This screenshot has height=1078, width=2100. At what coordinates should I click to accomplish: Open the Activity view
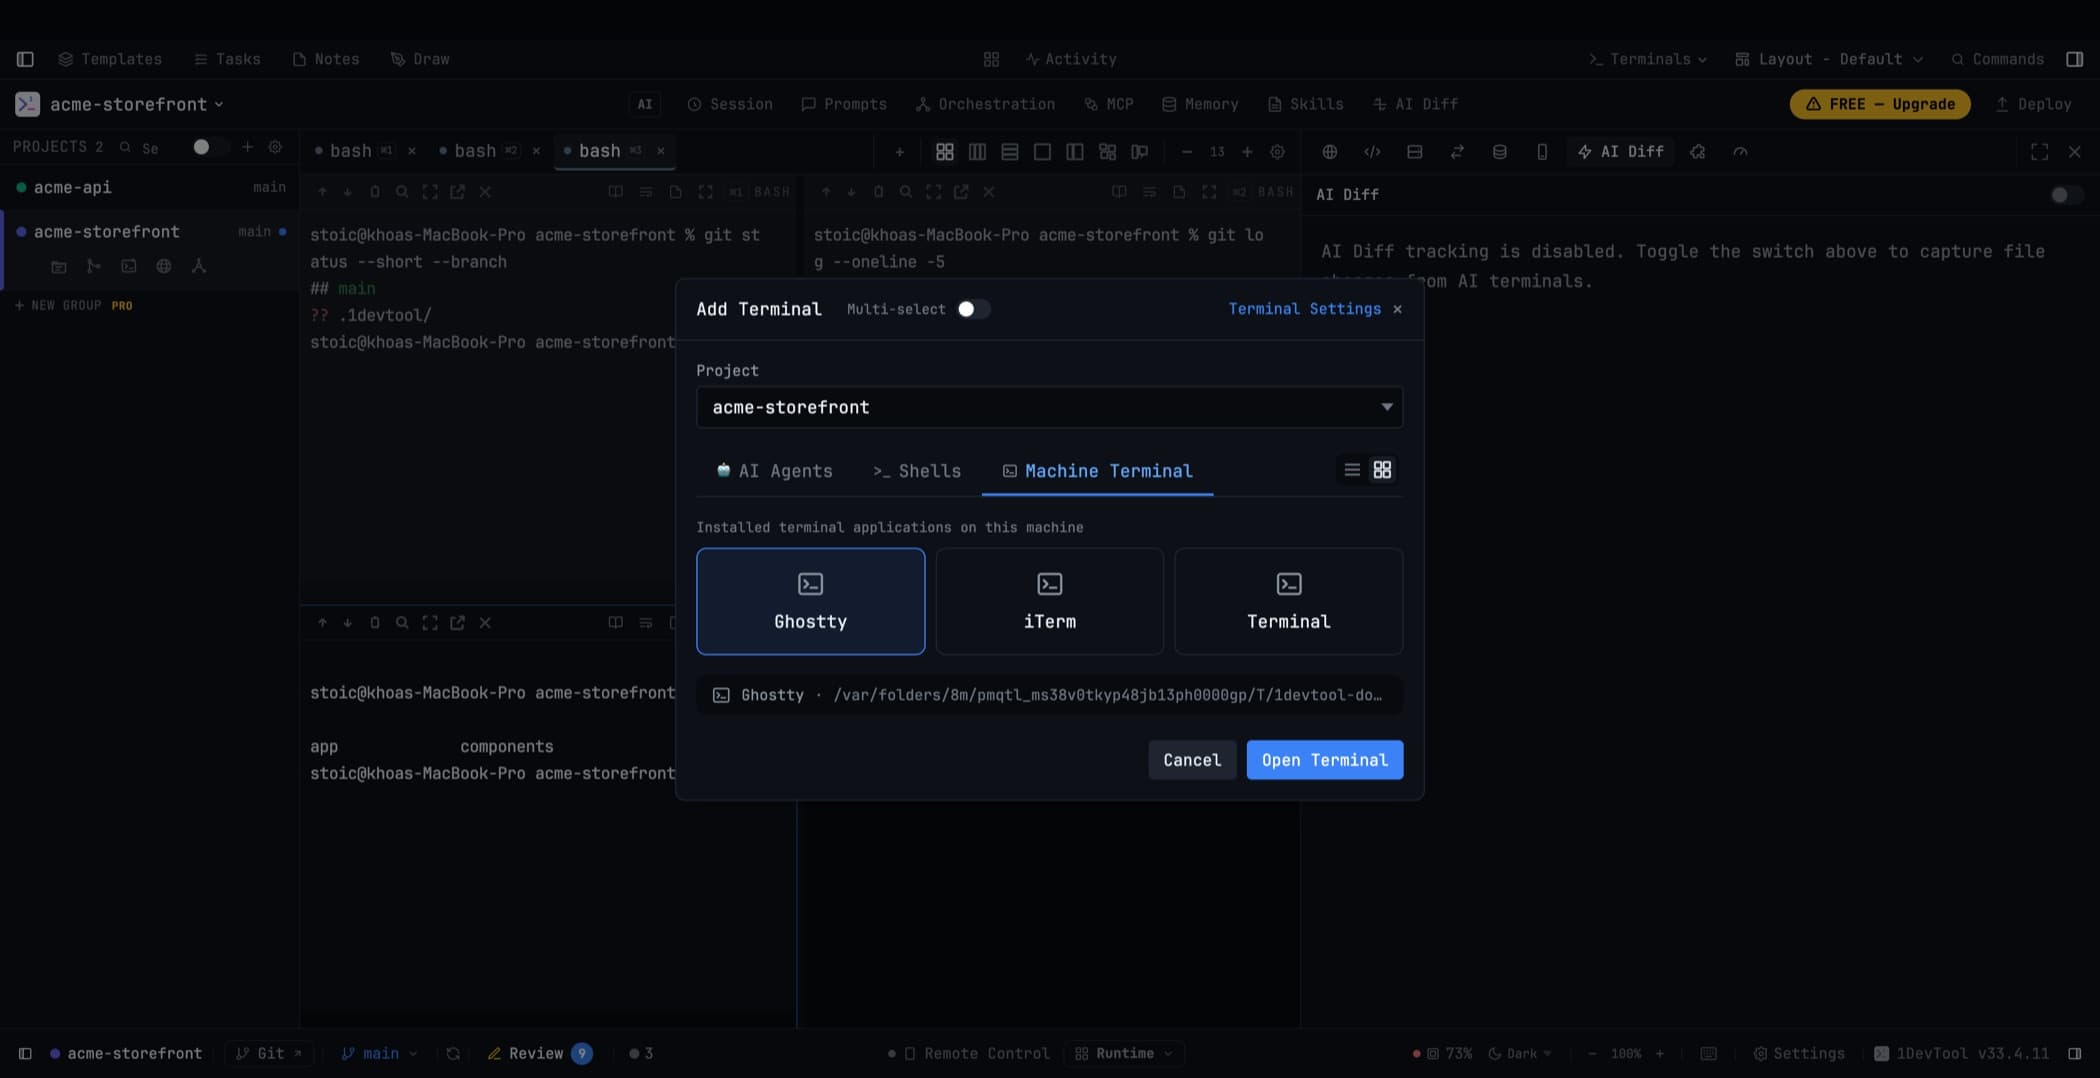pos(1071,59)
